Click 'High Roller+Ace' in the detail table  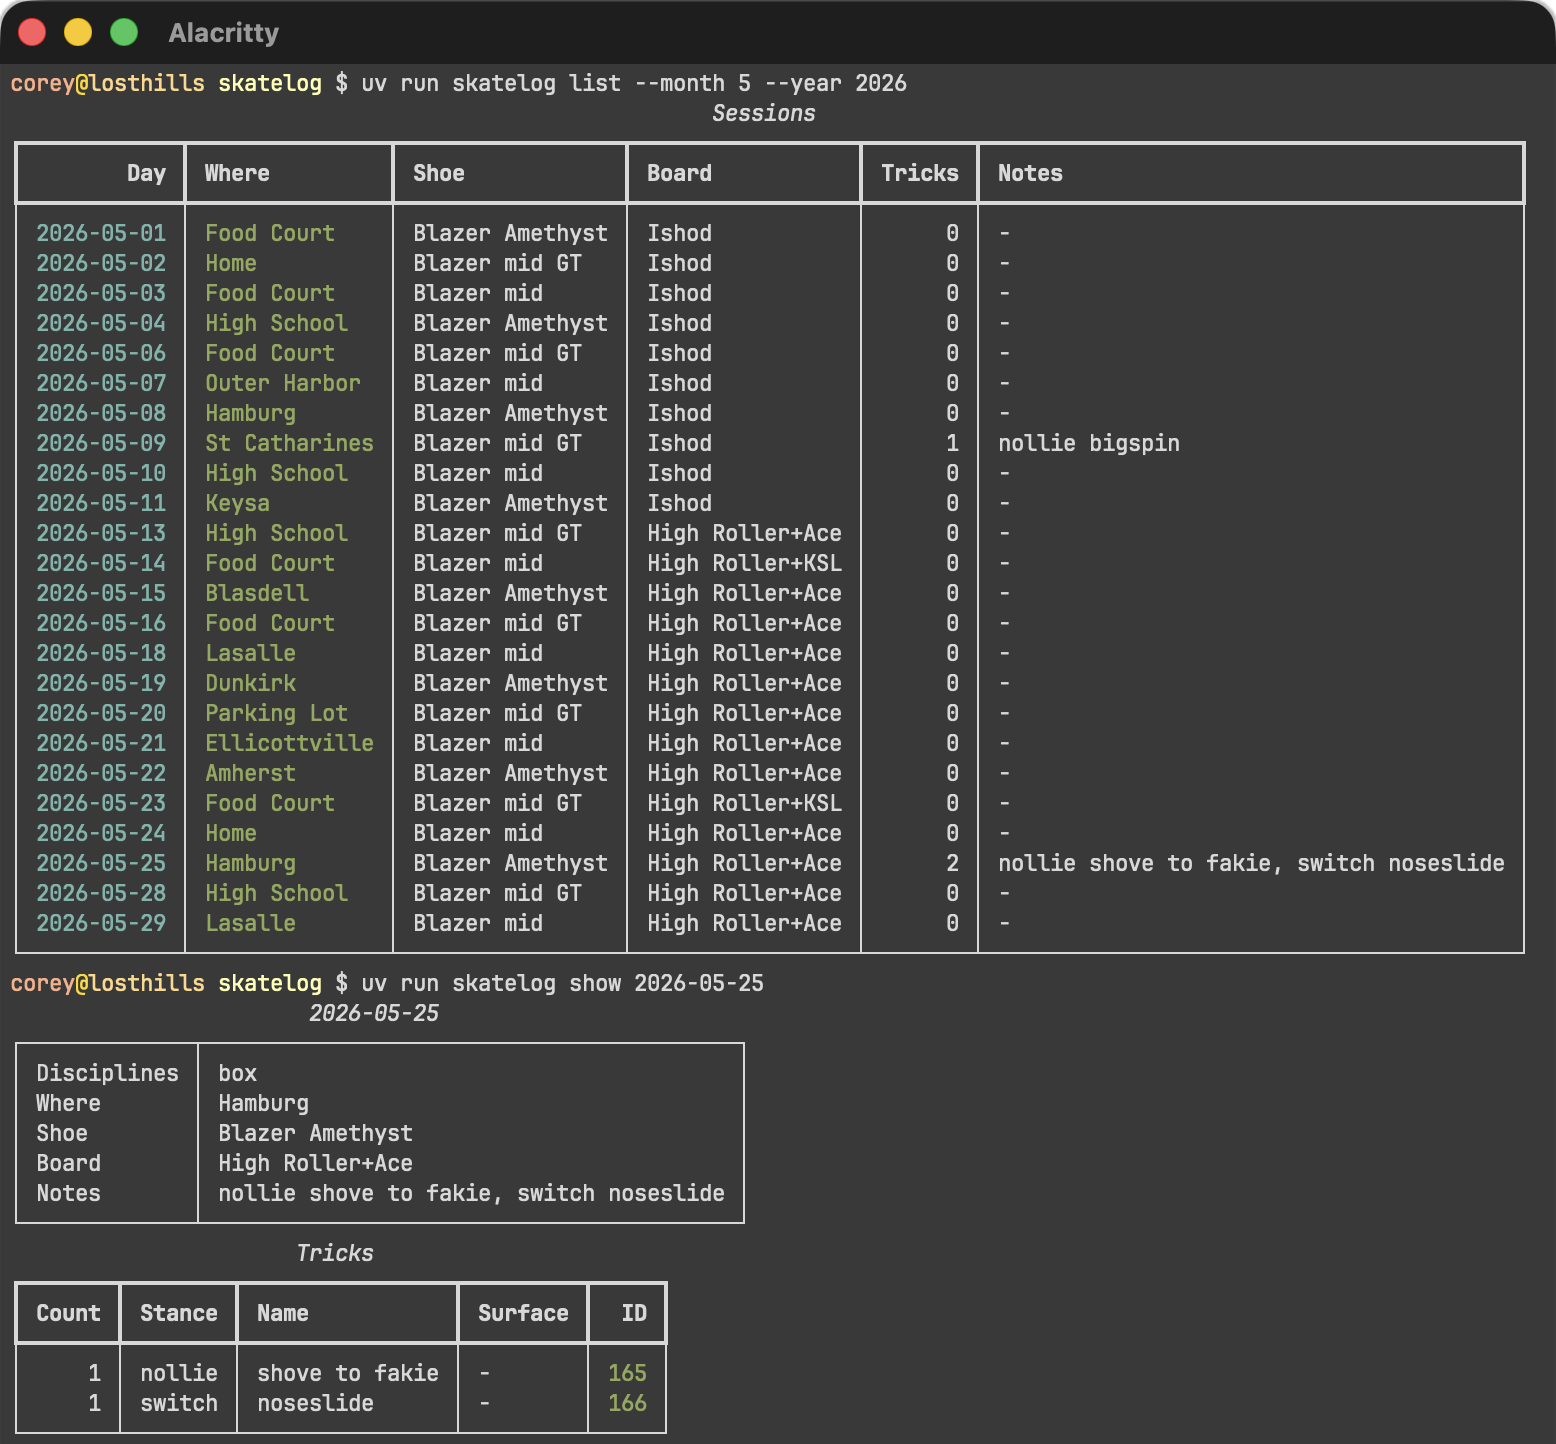(315, 1163)
